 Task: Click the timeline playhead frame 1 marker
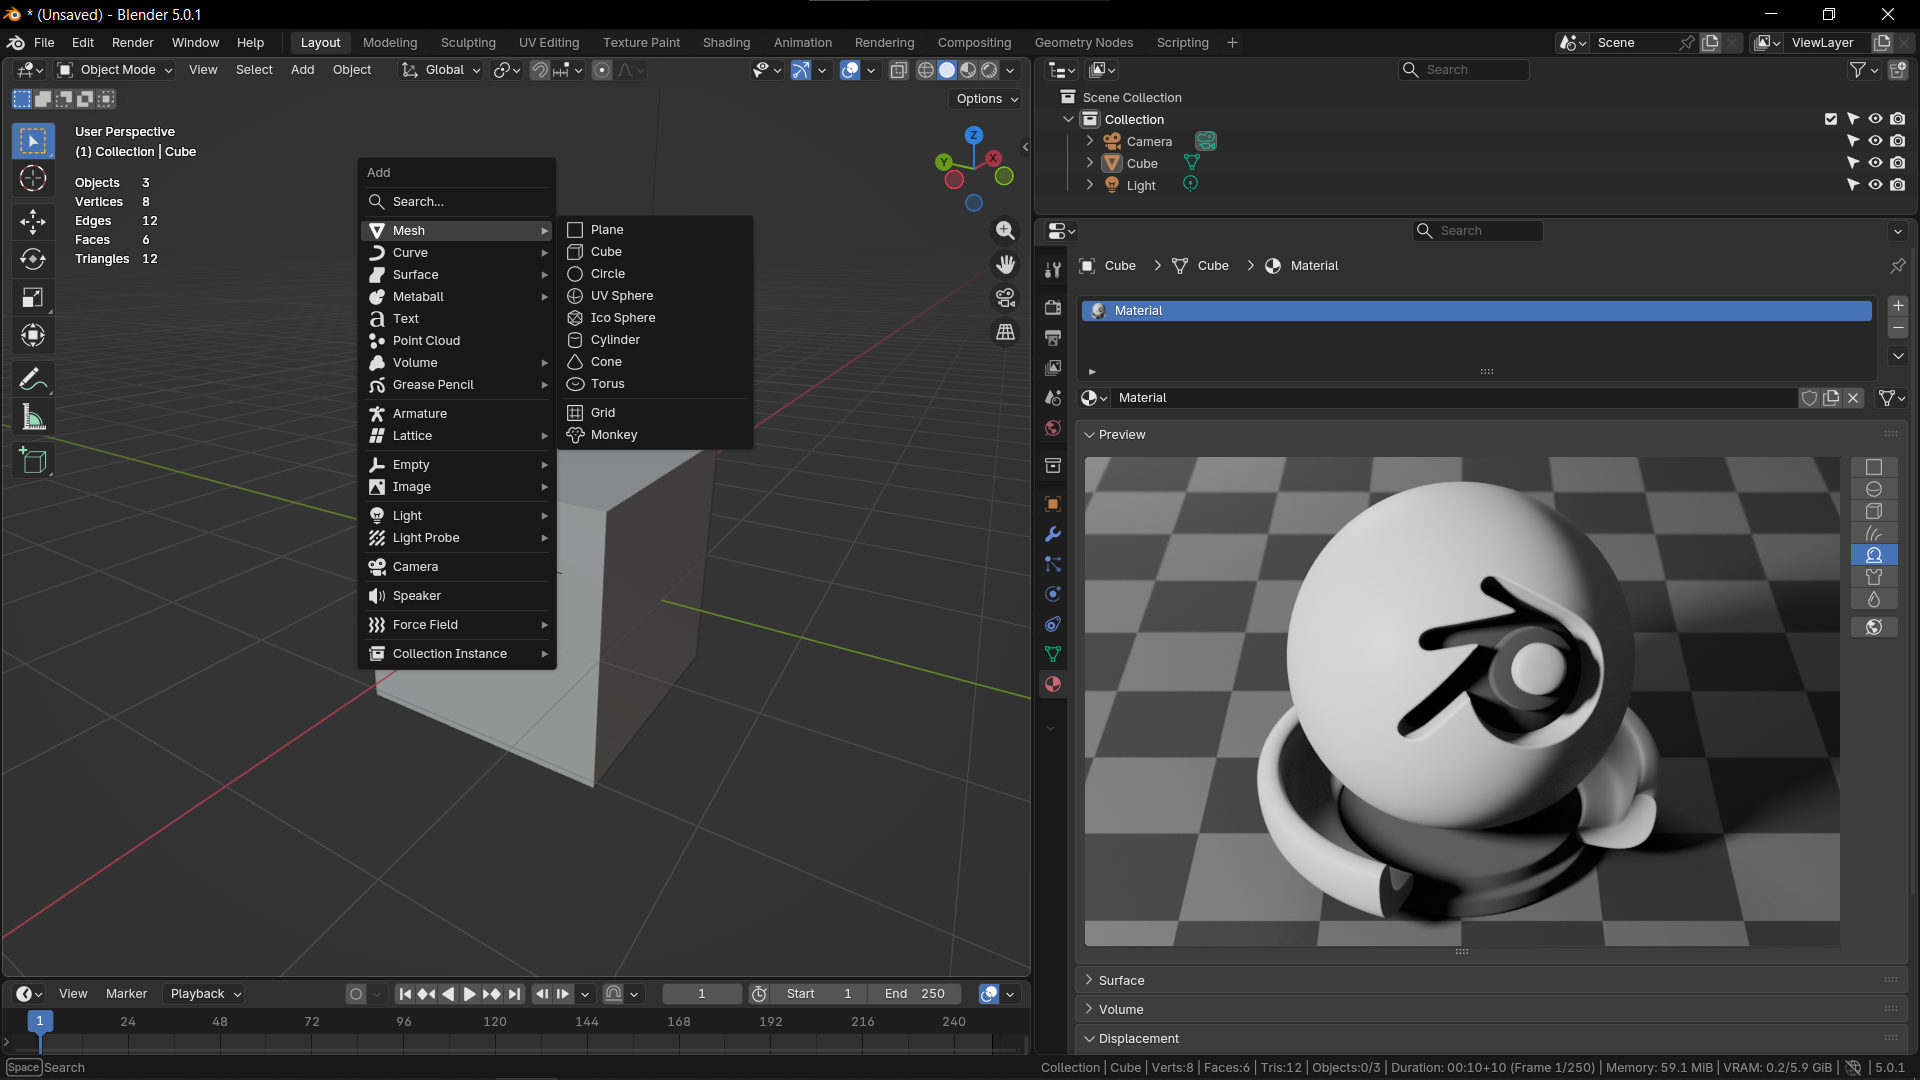coord(39,1021)
